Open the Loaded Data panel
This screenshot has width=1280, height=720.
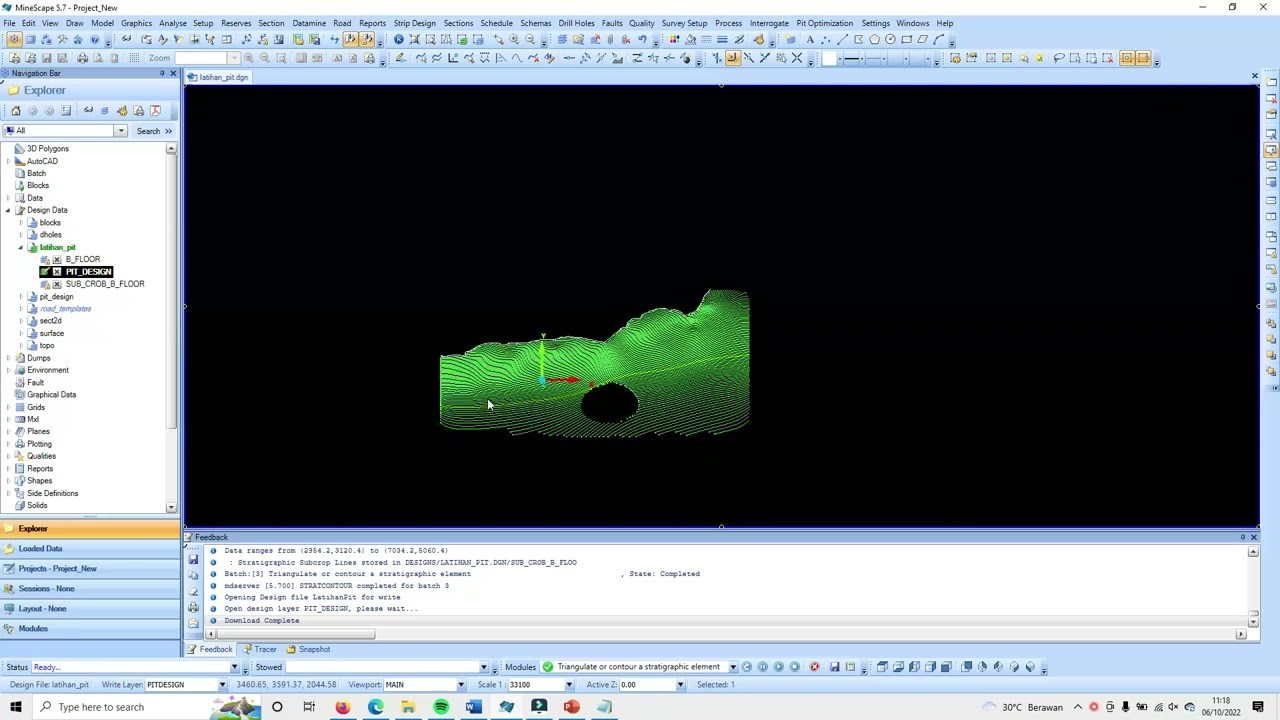tap(90, 548)
